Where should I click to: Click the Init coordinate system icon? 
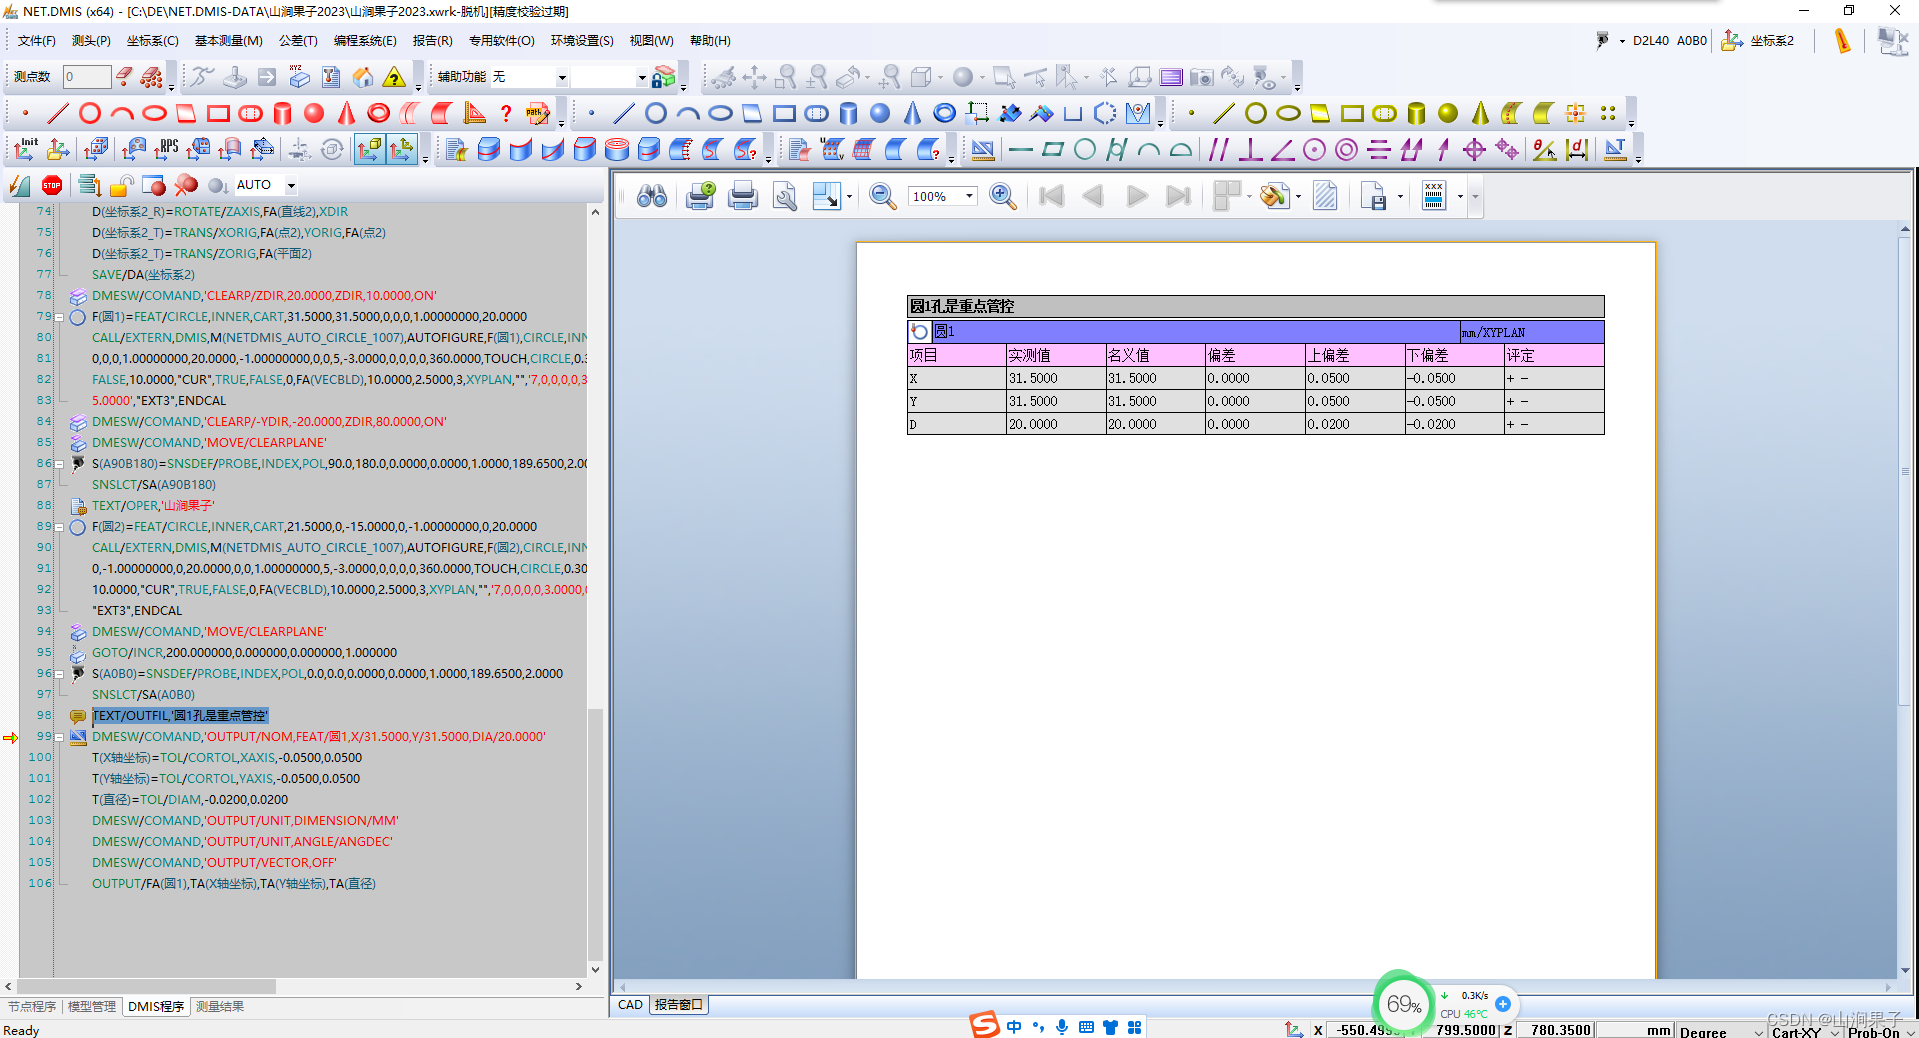click(x=26, y=149)
